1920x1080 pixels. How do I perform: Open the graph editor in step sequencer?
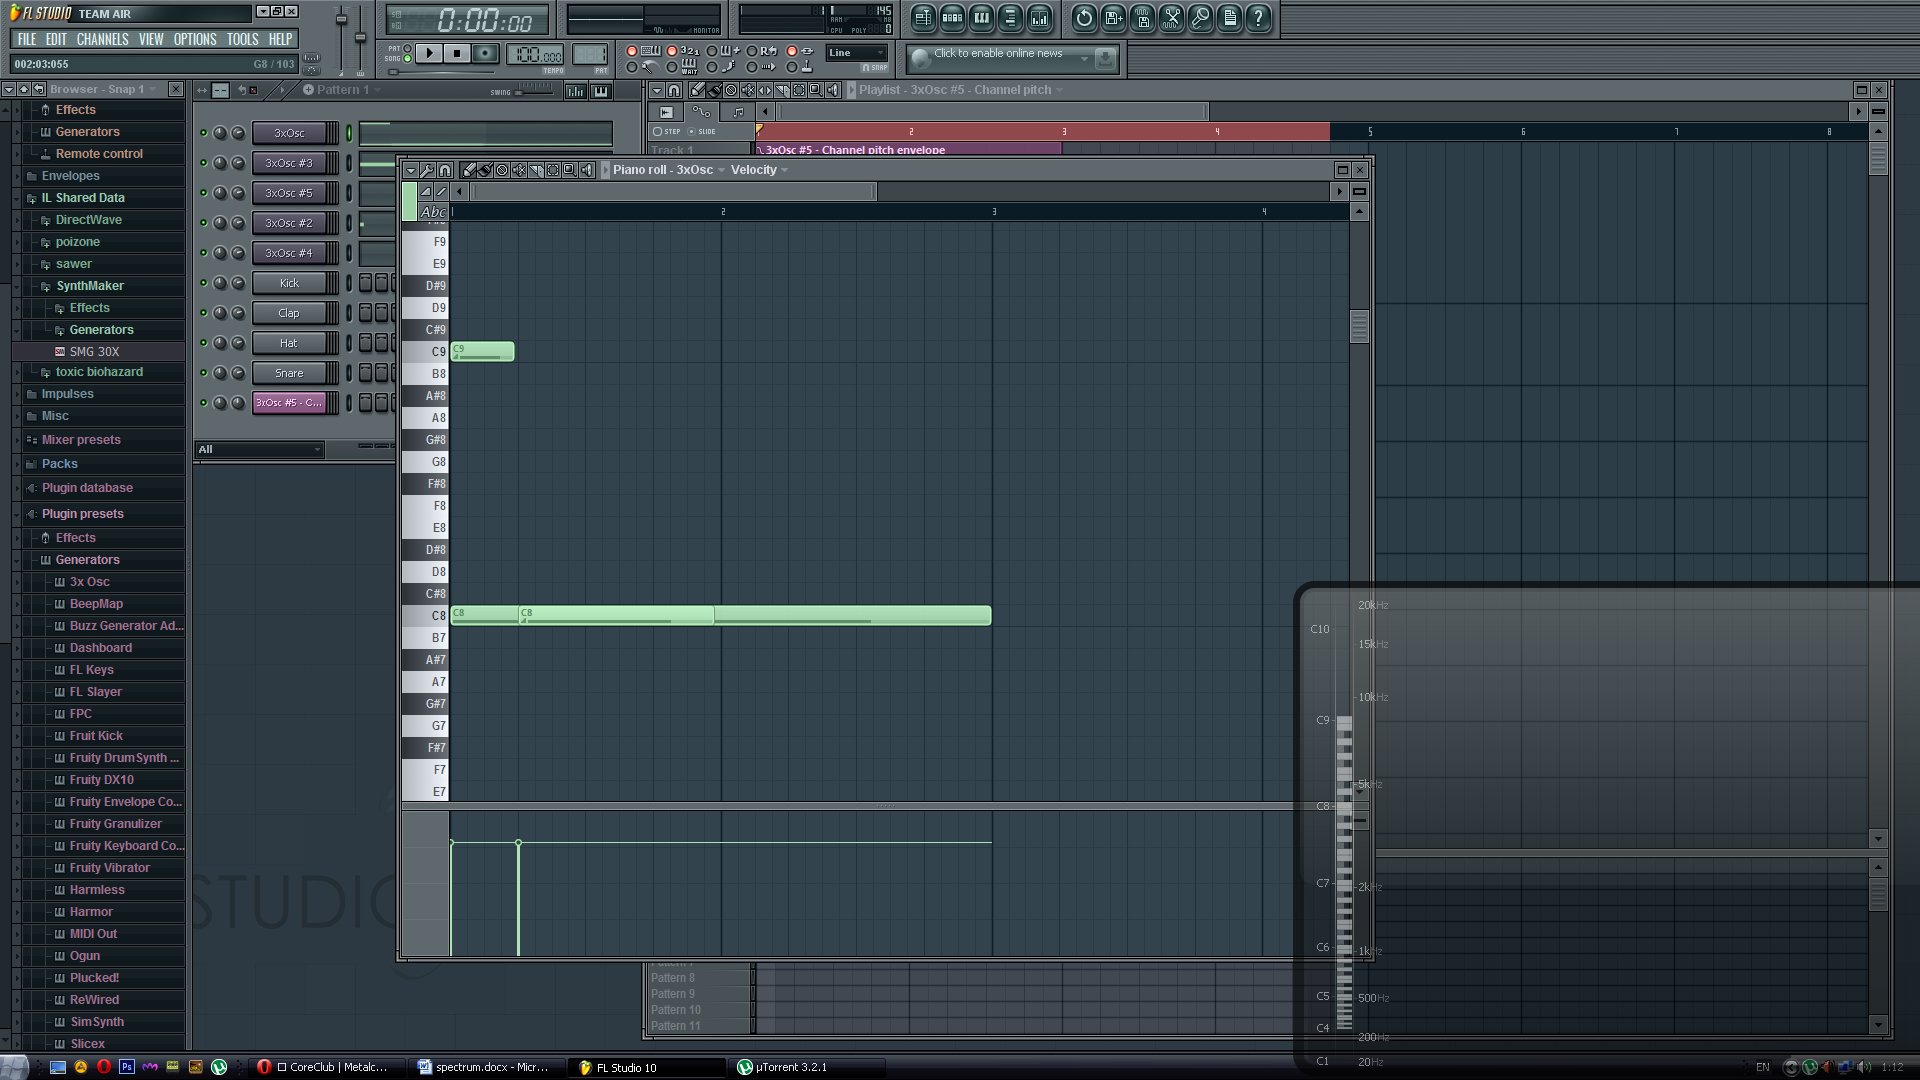[576, 91]
